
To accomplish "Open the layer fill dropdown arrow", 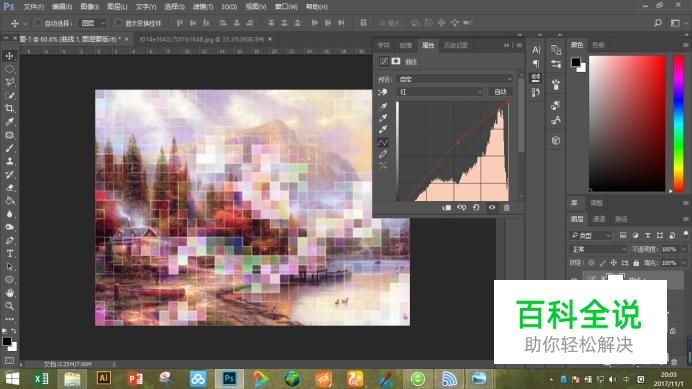I will point(684,263).
